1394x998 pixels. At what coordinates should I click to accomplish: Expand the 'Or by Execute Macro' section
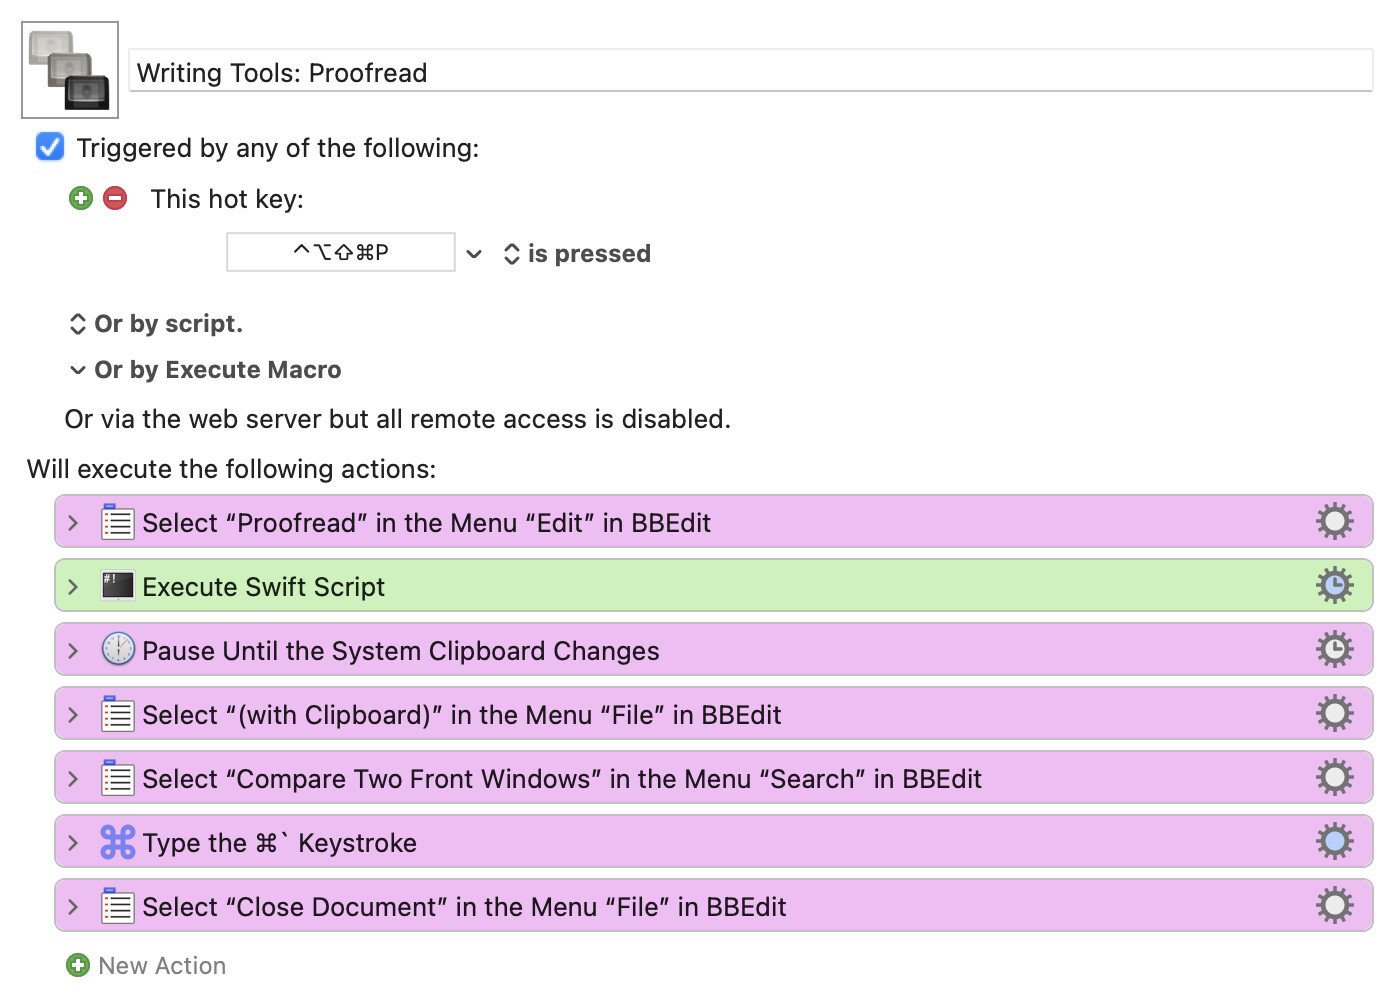(x=78, y=370)
